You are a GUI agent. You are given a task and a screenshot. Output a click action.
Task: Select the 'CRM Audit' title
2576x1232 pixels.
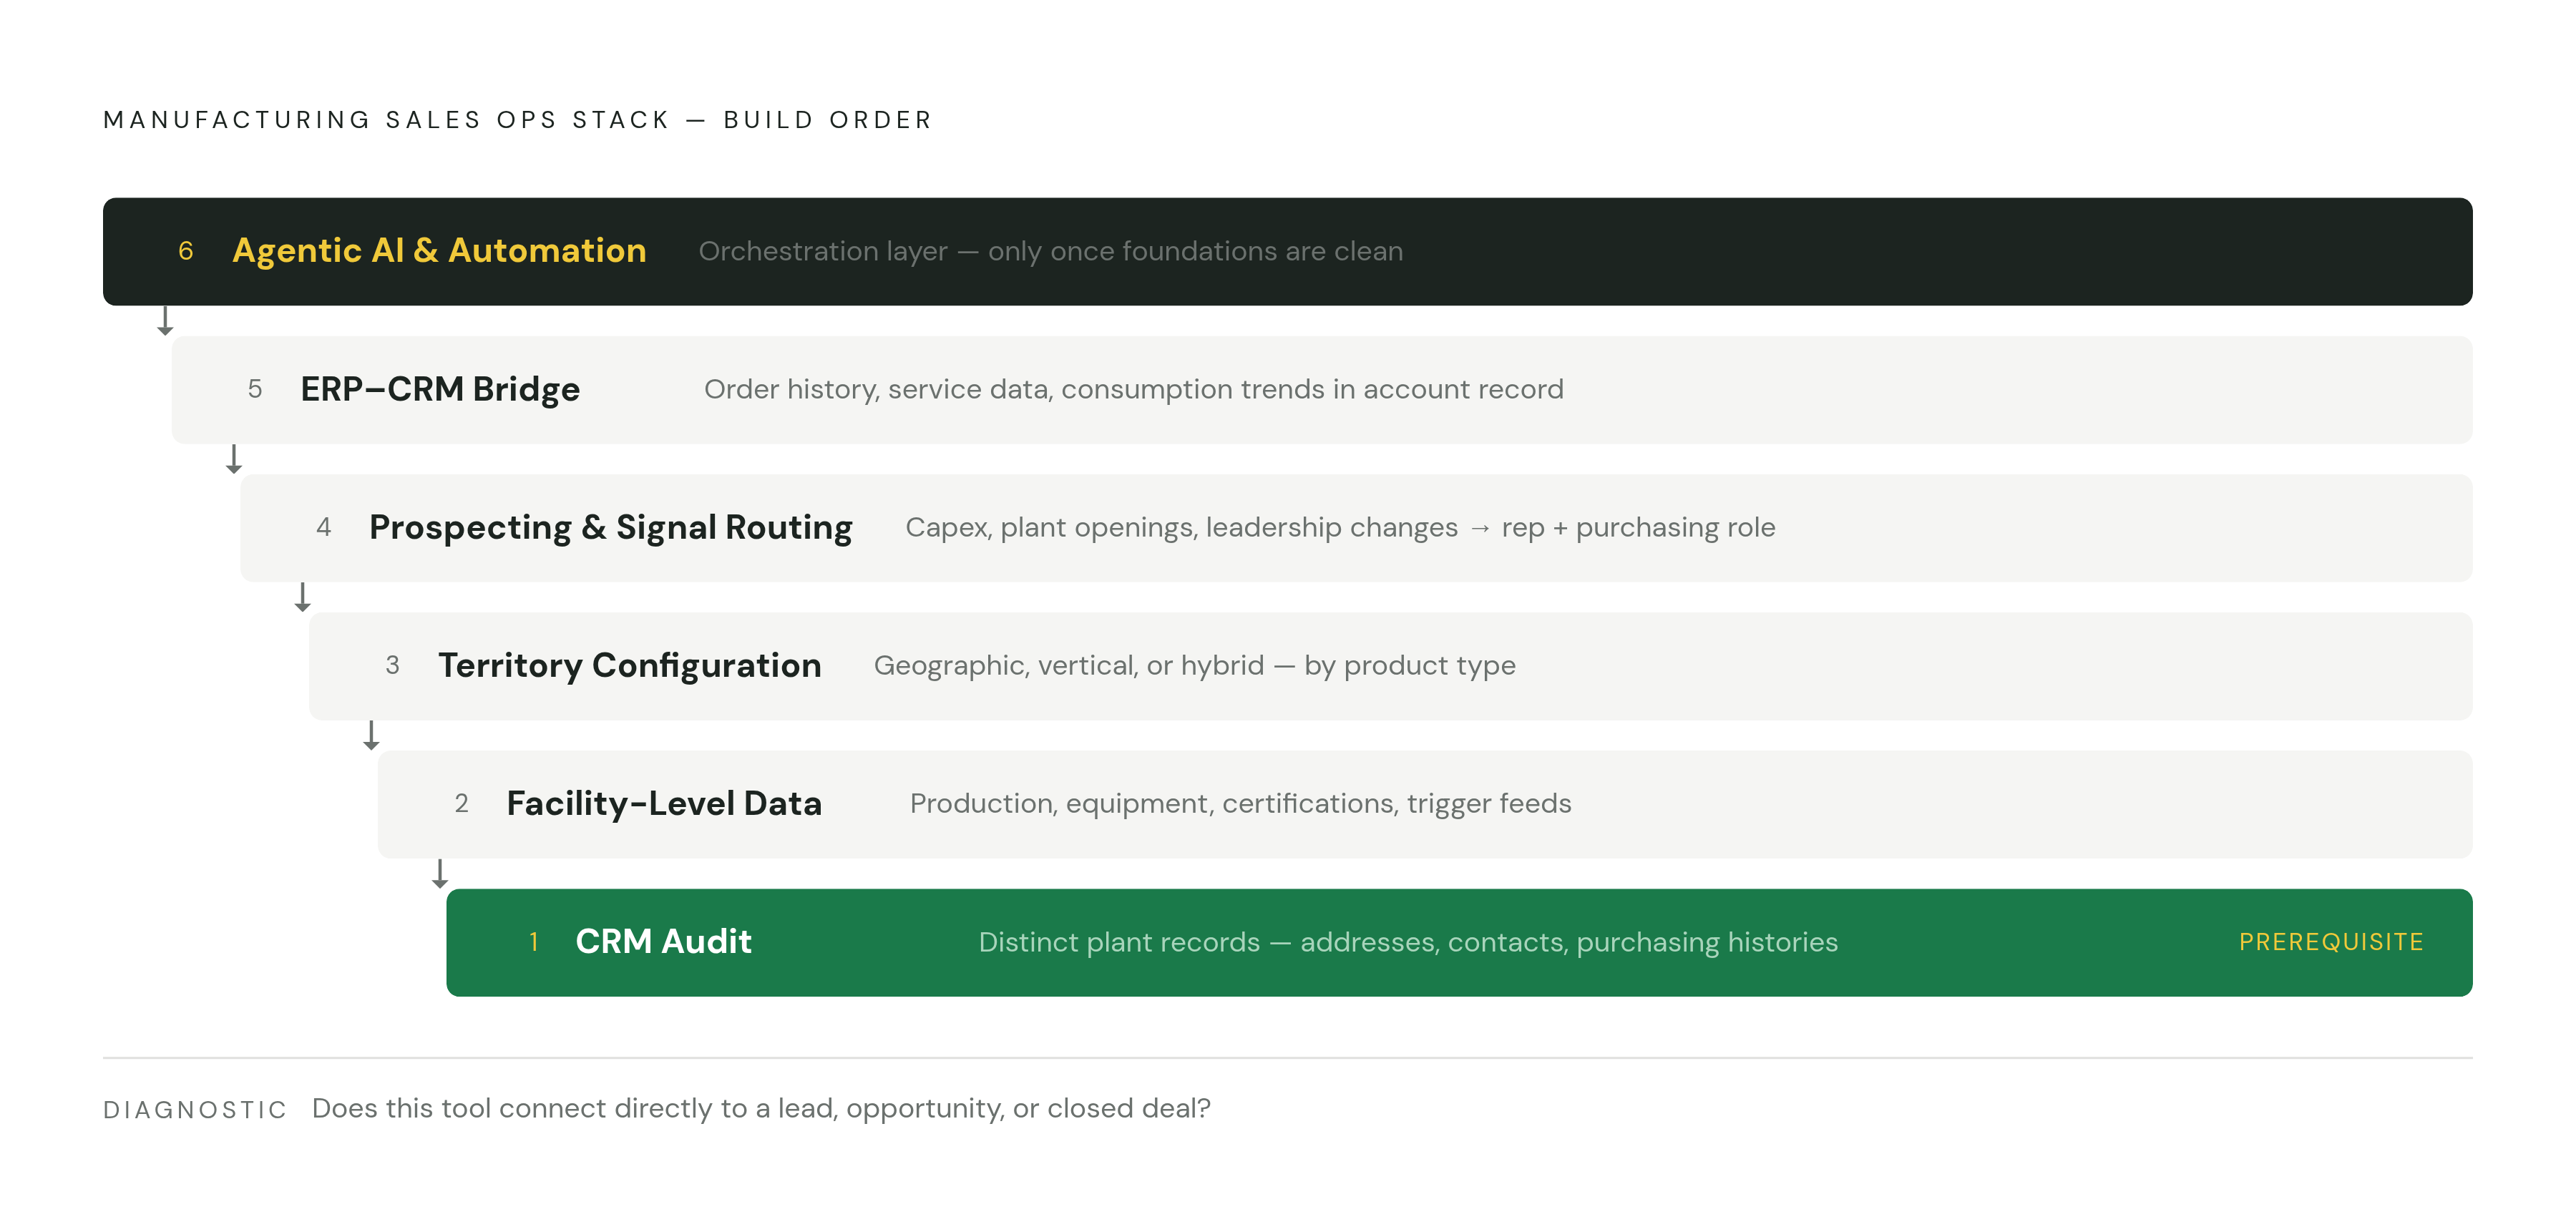pos(663,941)
